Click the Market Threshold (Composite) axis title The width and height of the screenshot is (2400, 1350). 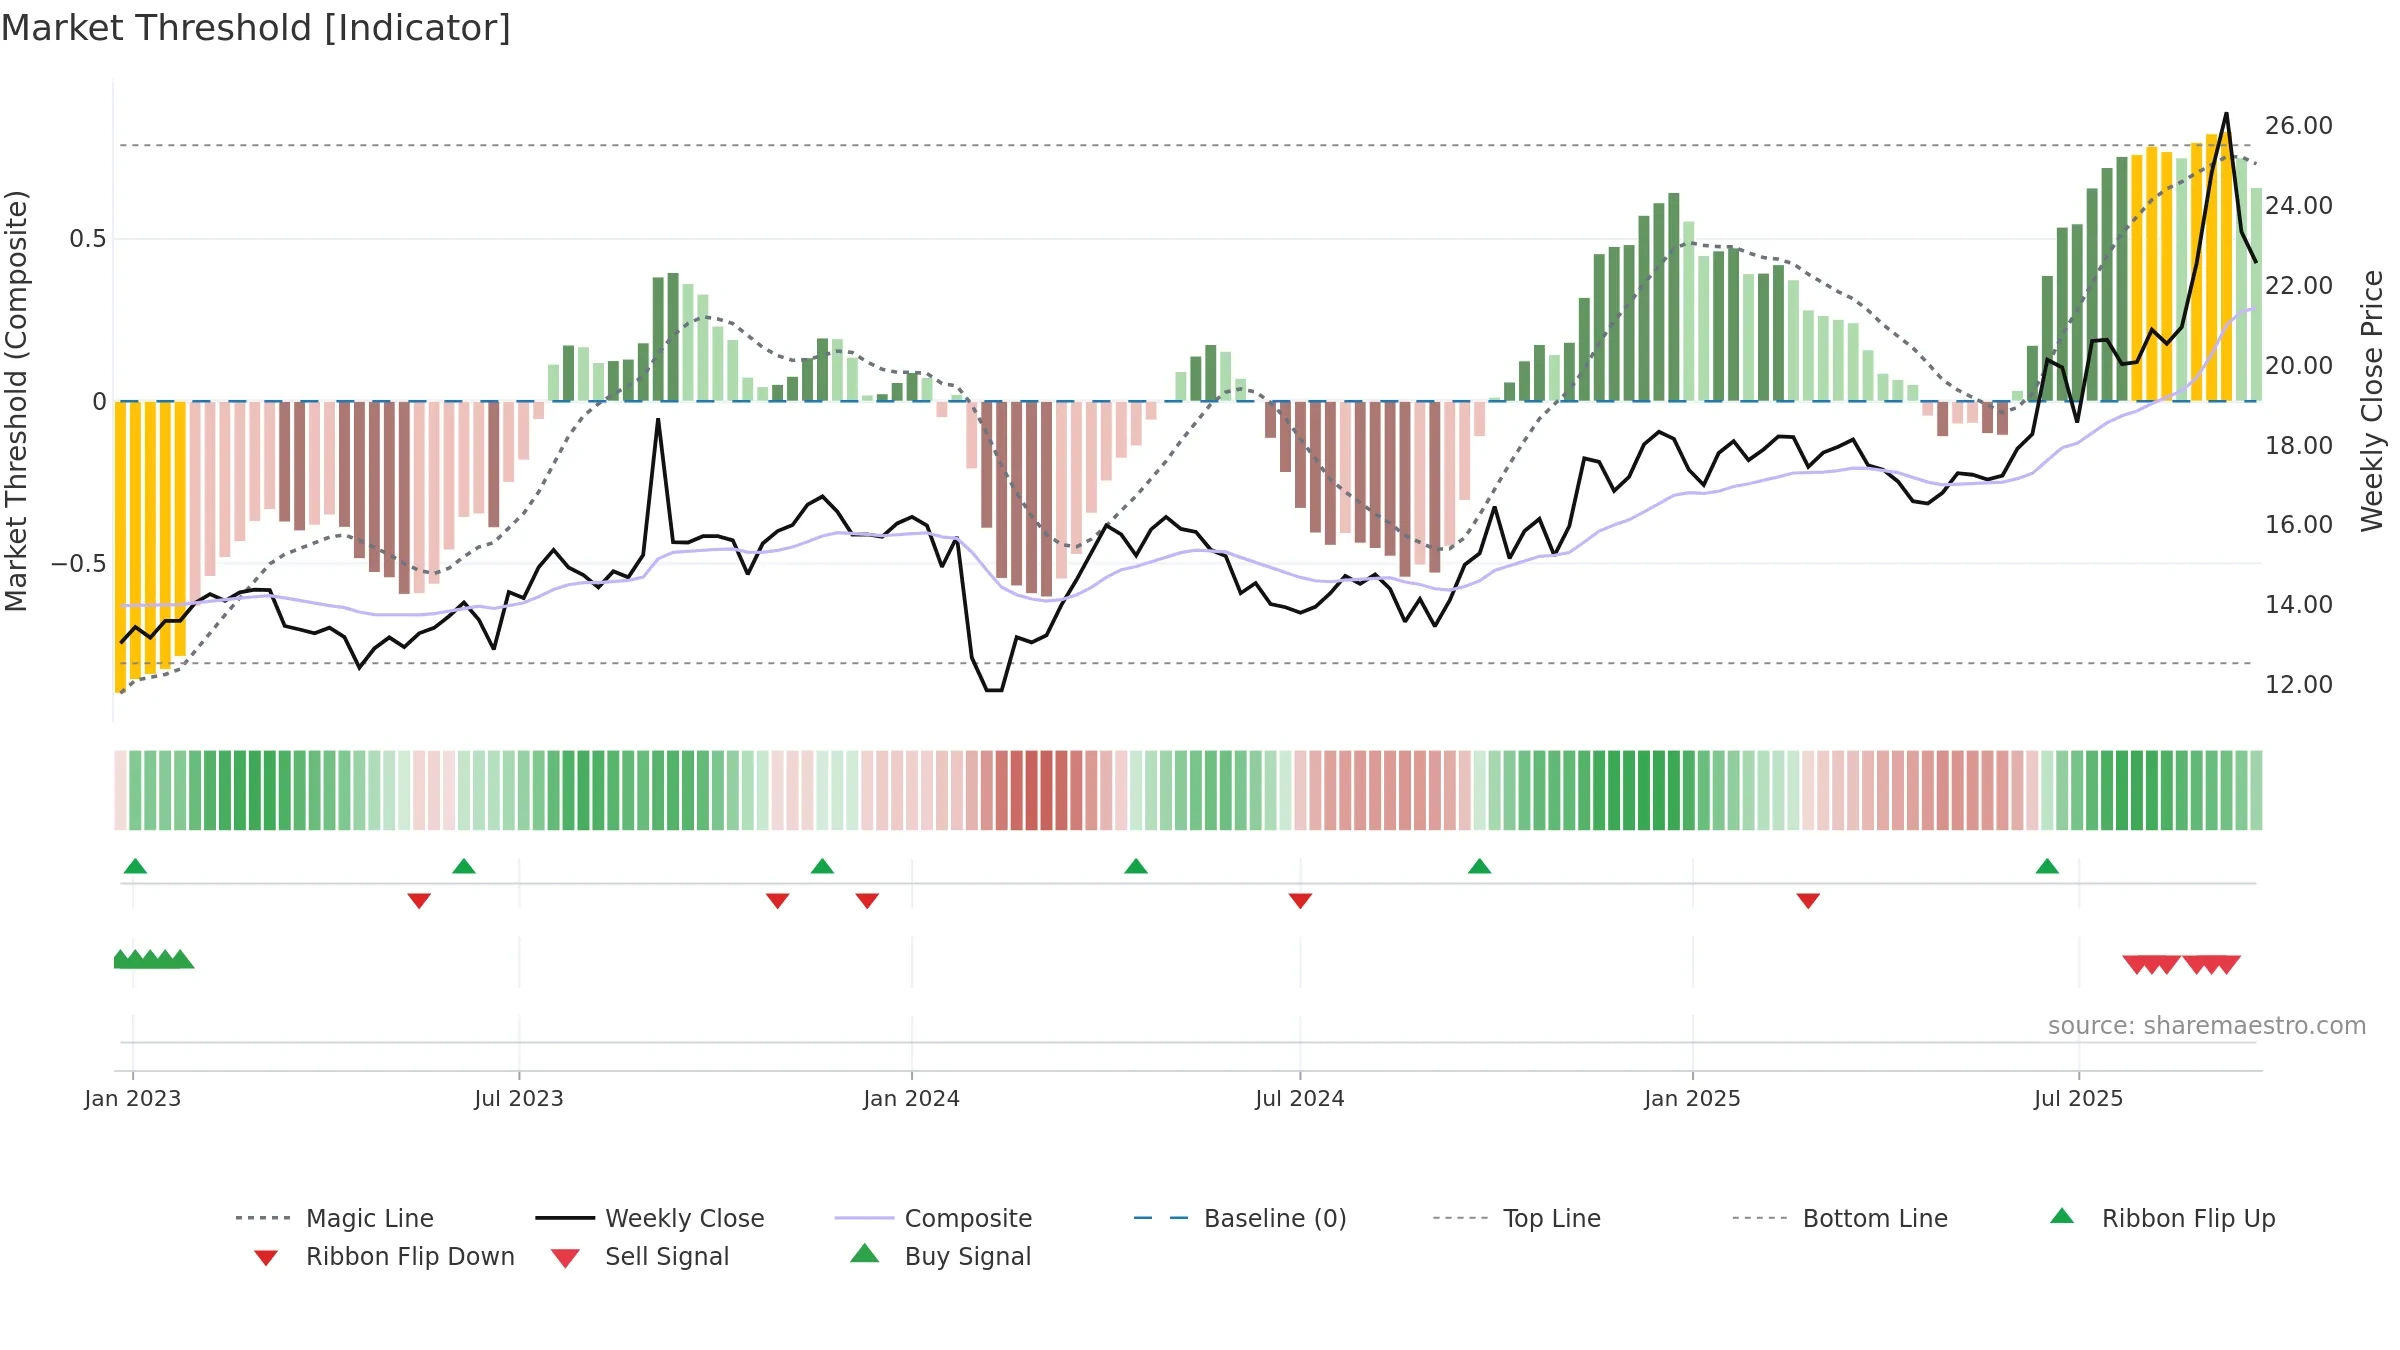(16, 401)
